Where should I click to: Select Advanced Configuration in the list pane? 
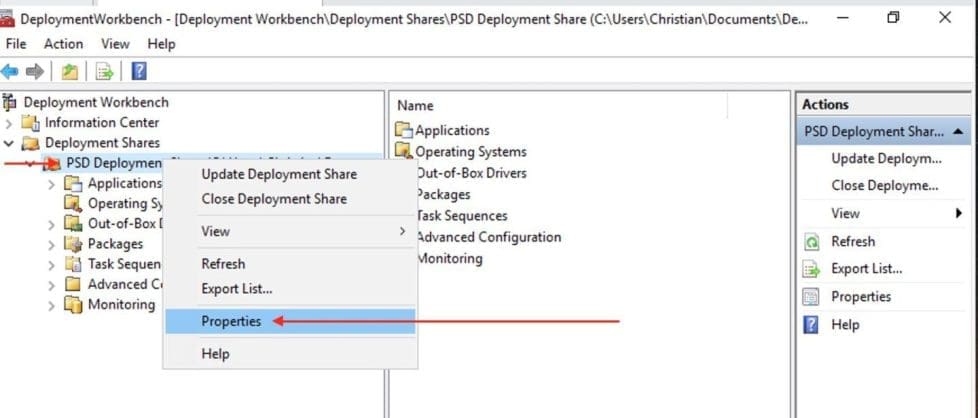488,237
